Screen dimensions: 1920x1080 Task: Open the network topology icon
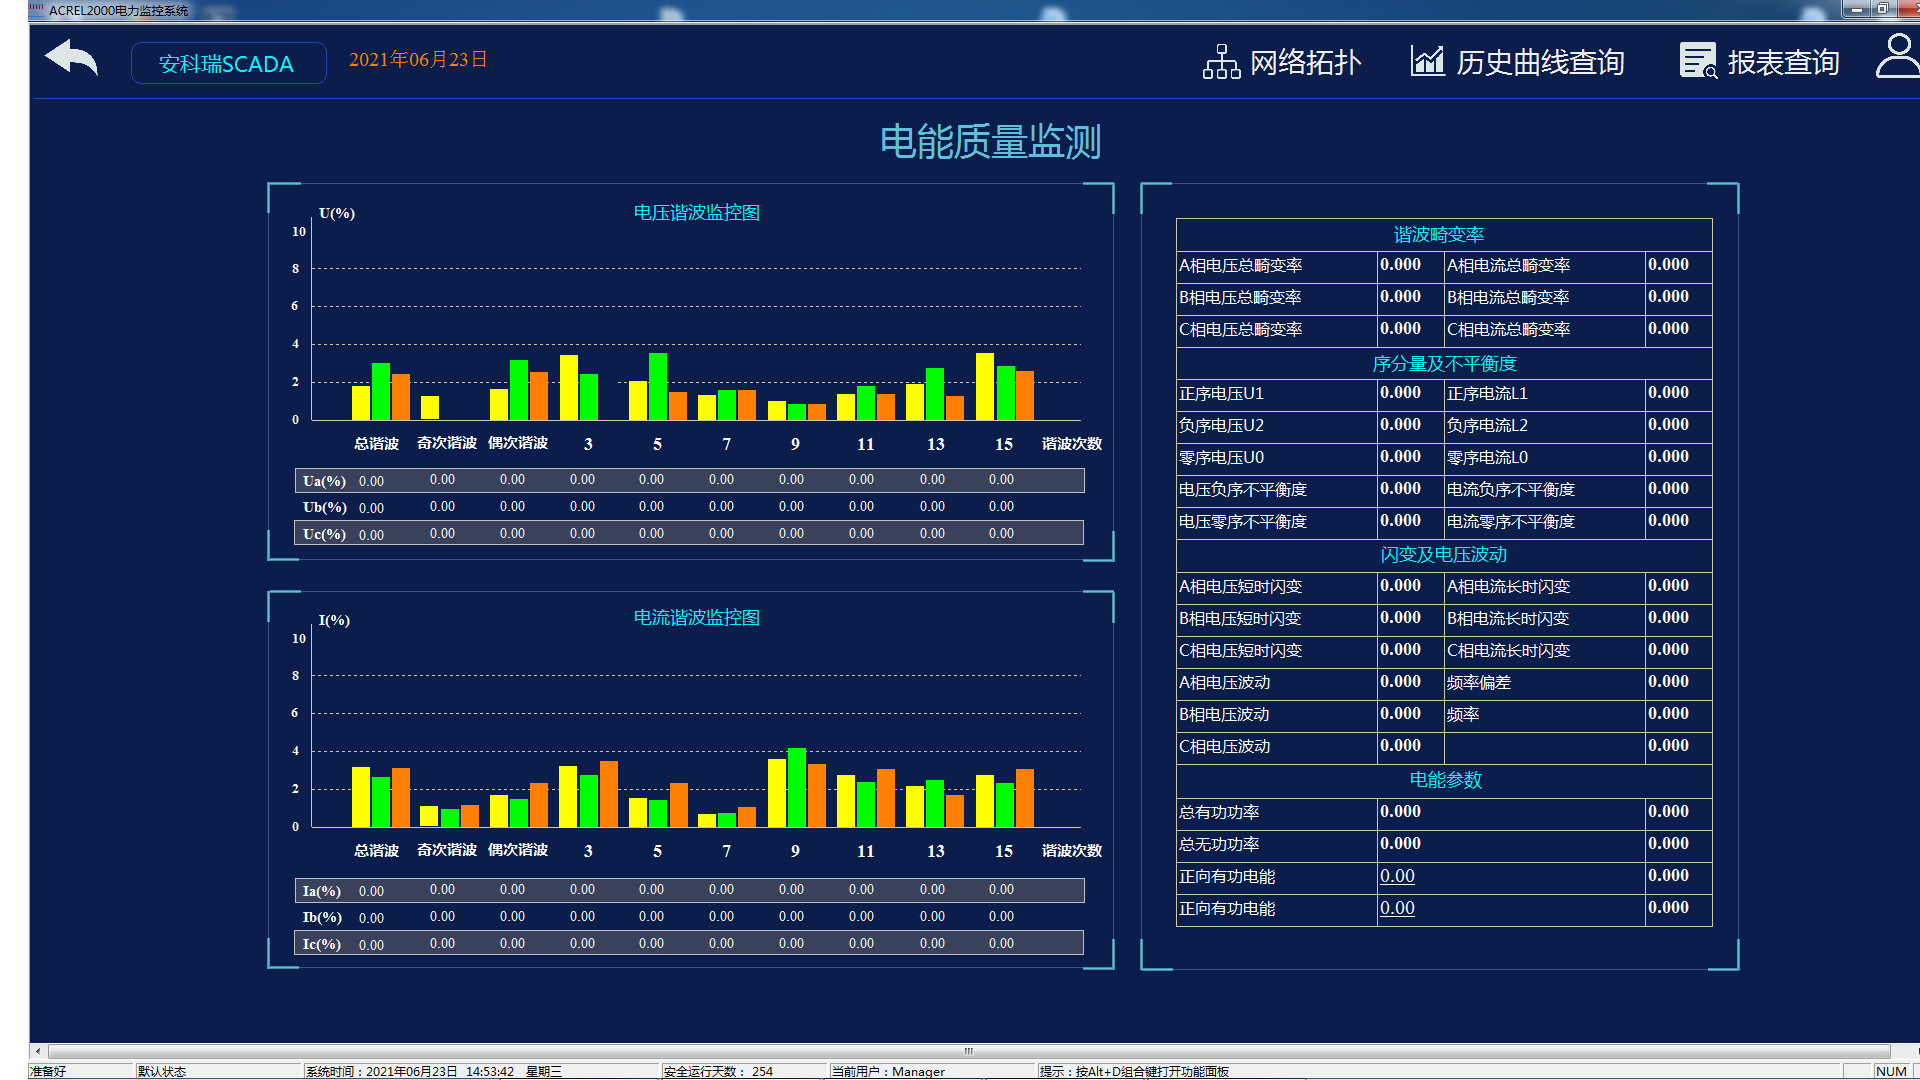click(x=1221, y=62)
